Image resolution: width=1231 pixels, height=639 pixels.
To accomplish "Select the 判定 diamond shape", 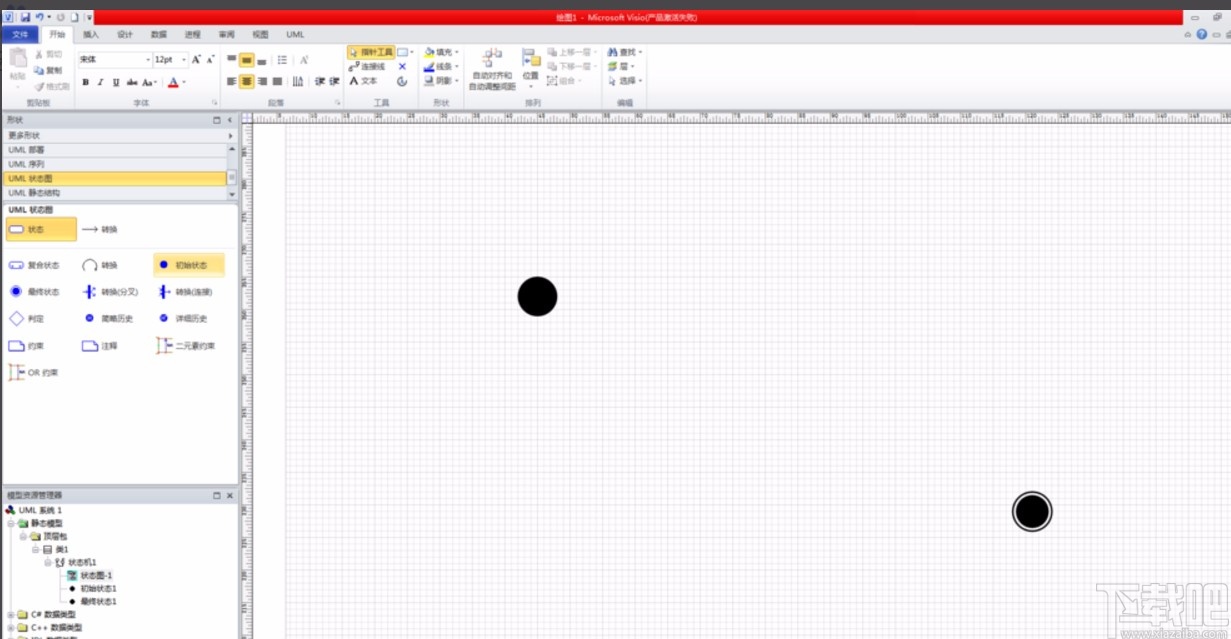I will [30, 318].
